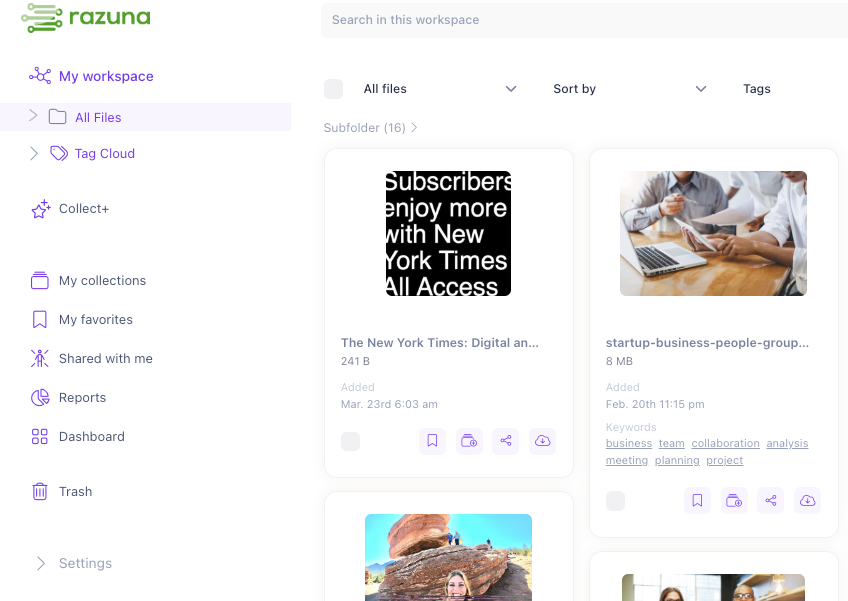This screenshot has height=601, width=848.
Task: Click the planning keyword link
Action: (x=677, y=460)
